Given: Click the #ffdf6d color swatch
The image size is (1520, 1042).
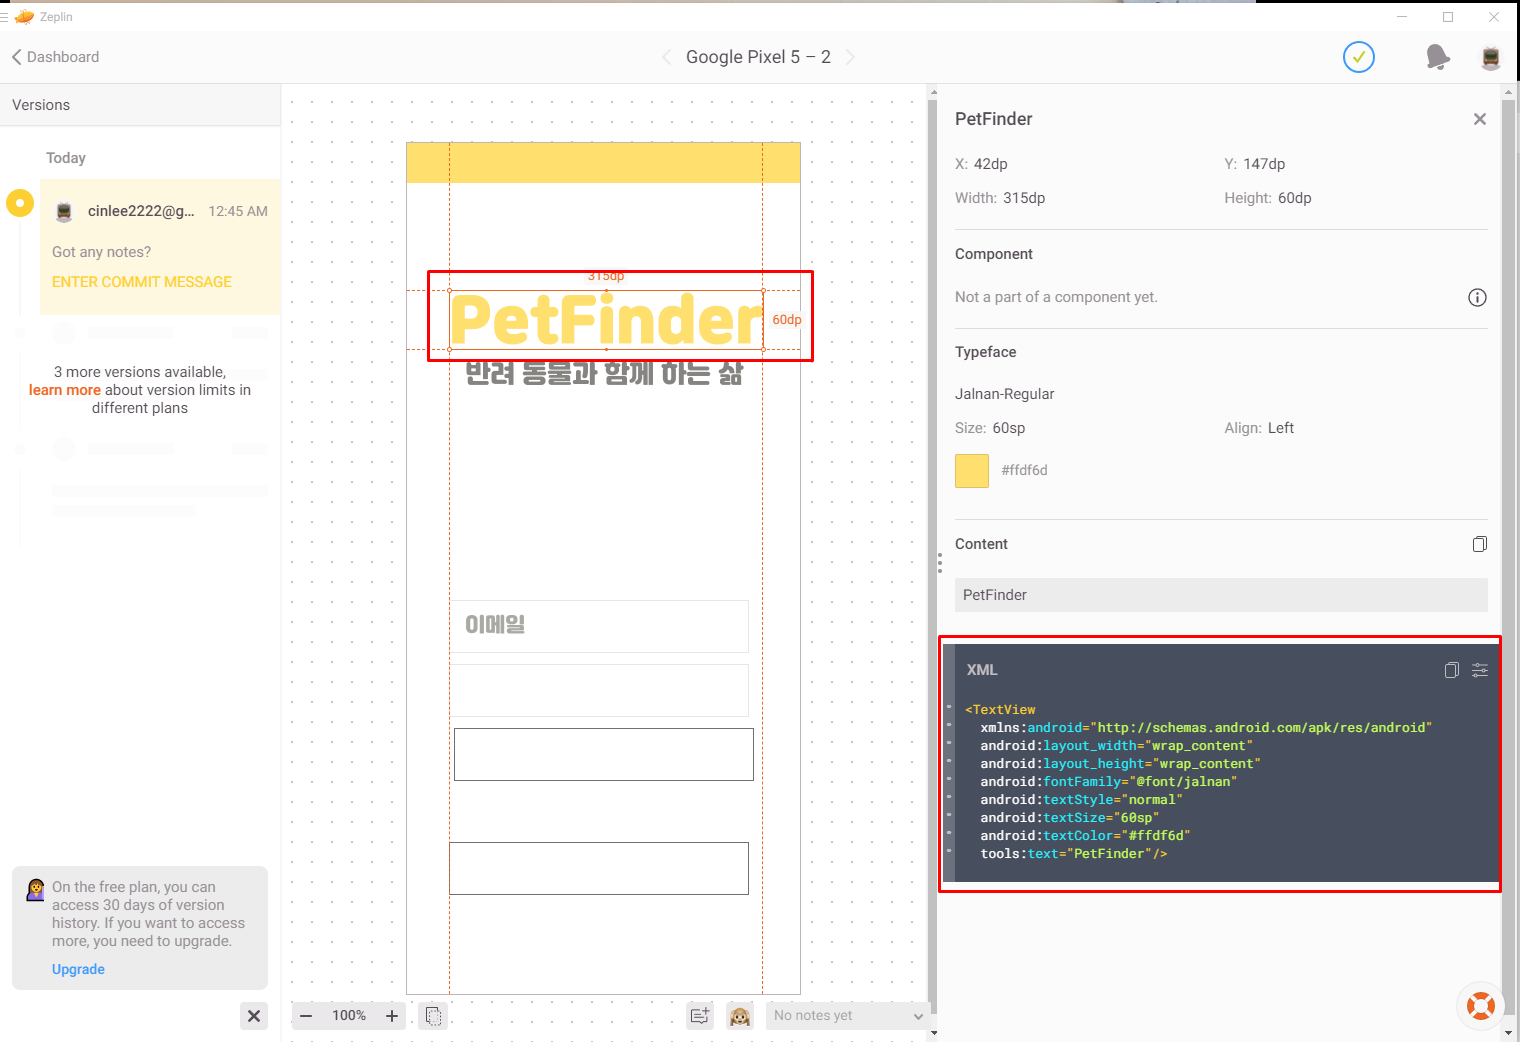Looking at the screenshot, I should click(972, 470).
